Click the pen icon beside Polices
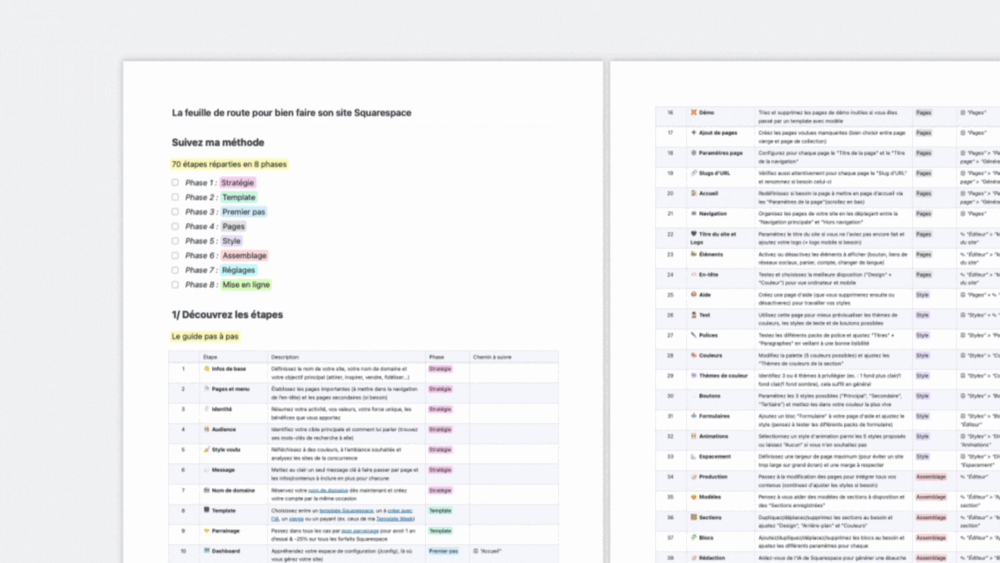This screenshot has width=1000, height=563. pyautogui.click(x=694, y=335)
